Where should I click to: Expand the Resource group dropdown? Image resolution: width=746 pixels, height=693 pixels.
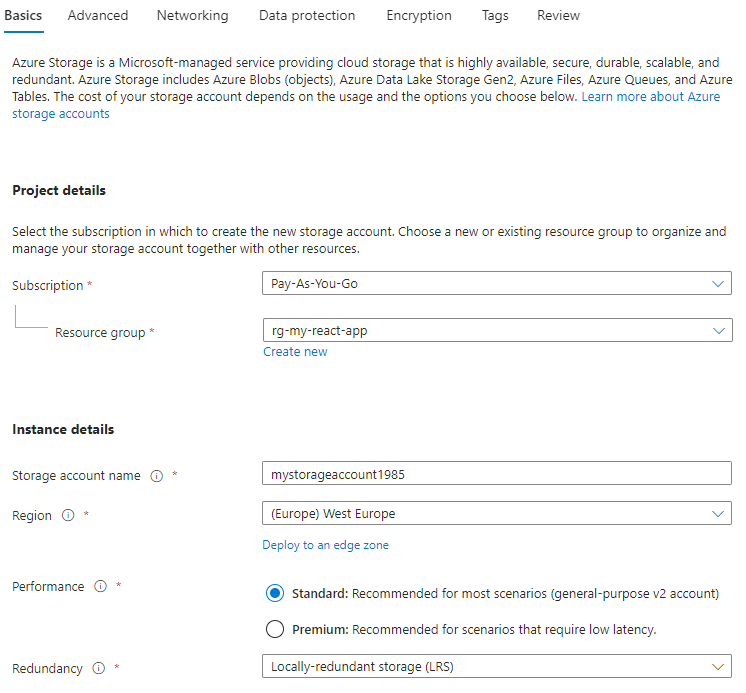498,330
